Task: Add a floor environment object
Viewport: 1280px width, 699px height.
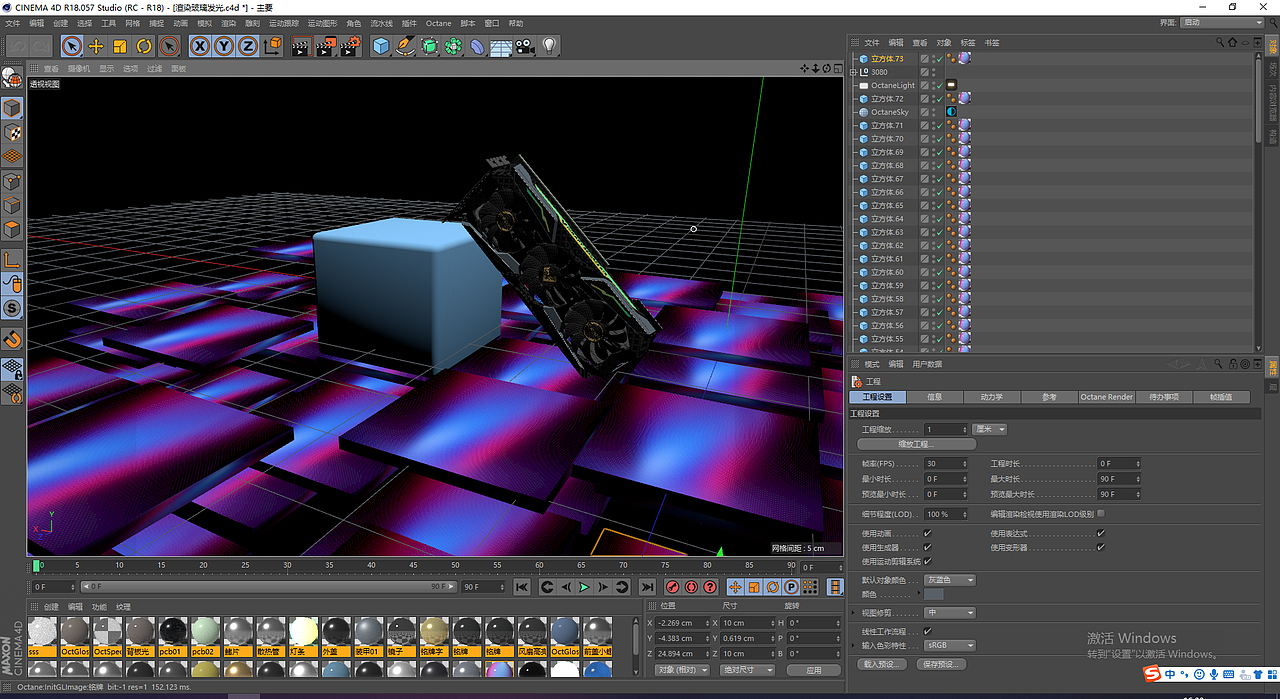Action: 501,46
